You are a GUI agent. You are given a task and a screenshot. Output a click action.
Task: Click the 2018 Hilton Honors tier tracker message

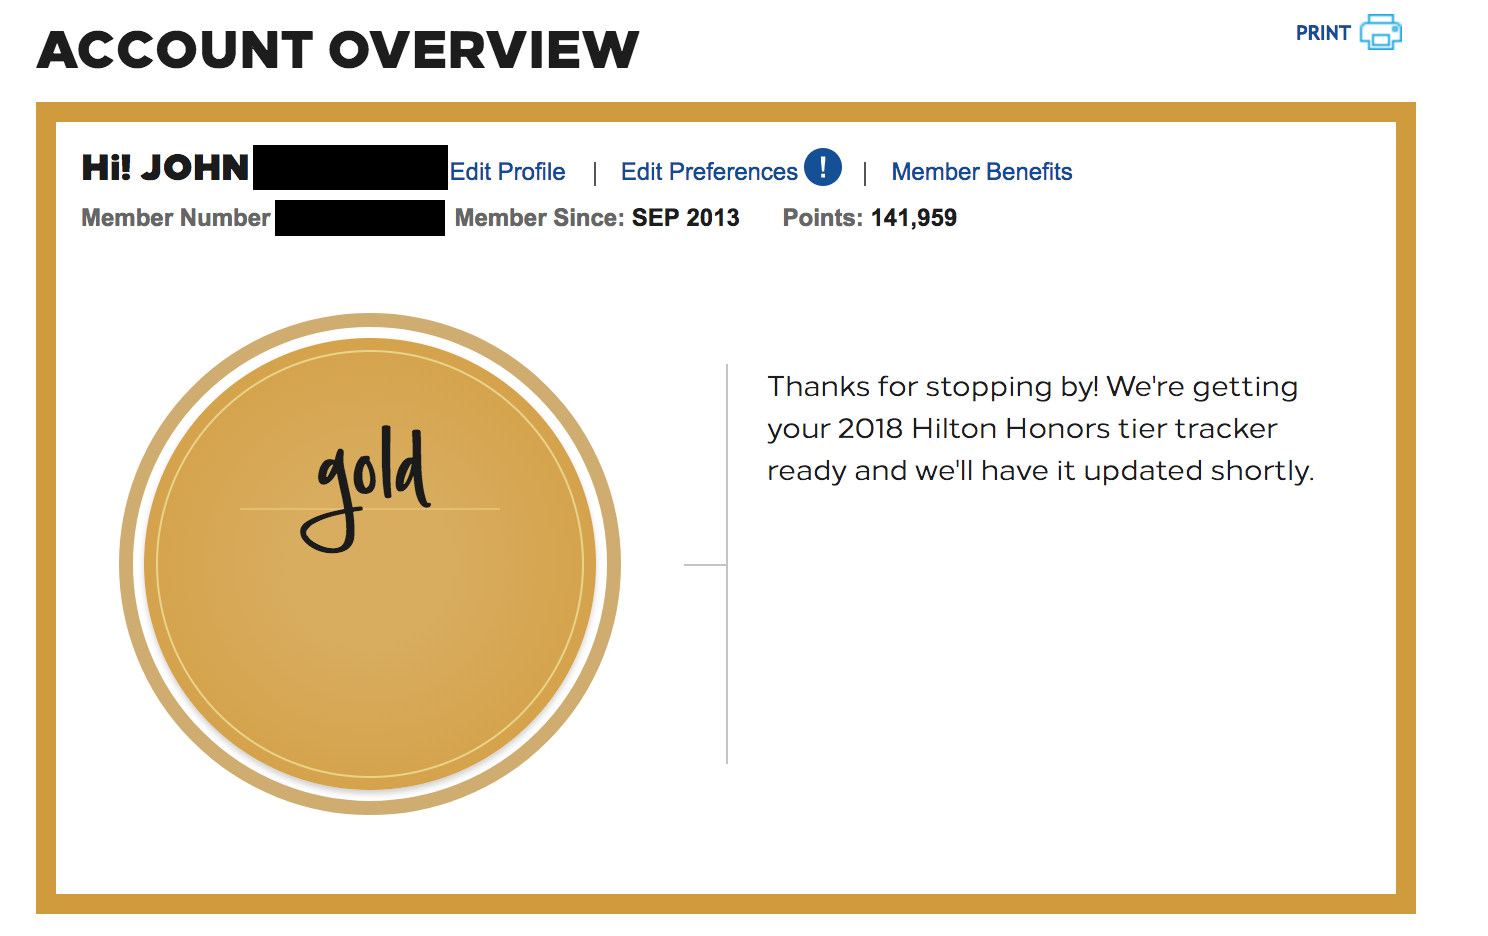tap(1040, 428)
